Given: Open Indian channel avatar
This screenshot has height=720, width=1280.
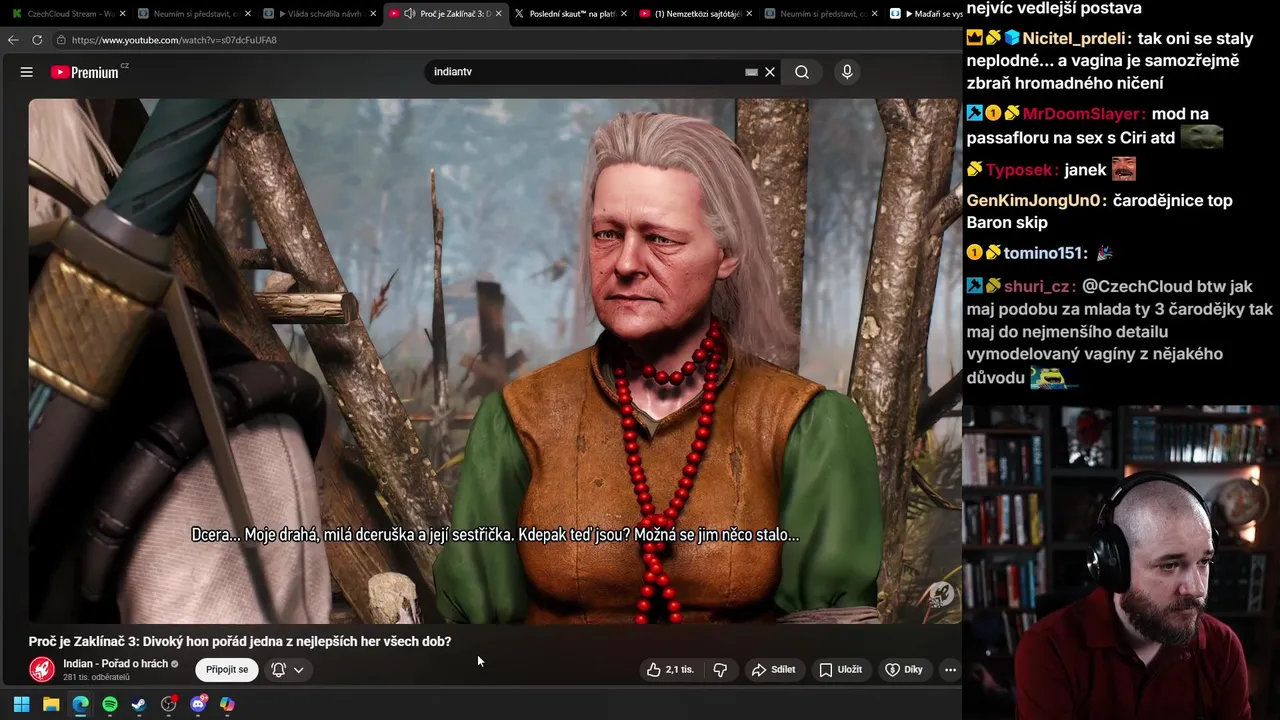Looking at the screenshot, I should tap(42, 669).
